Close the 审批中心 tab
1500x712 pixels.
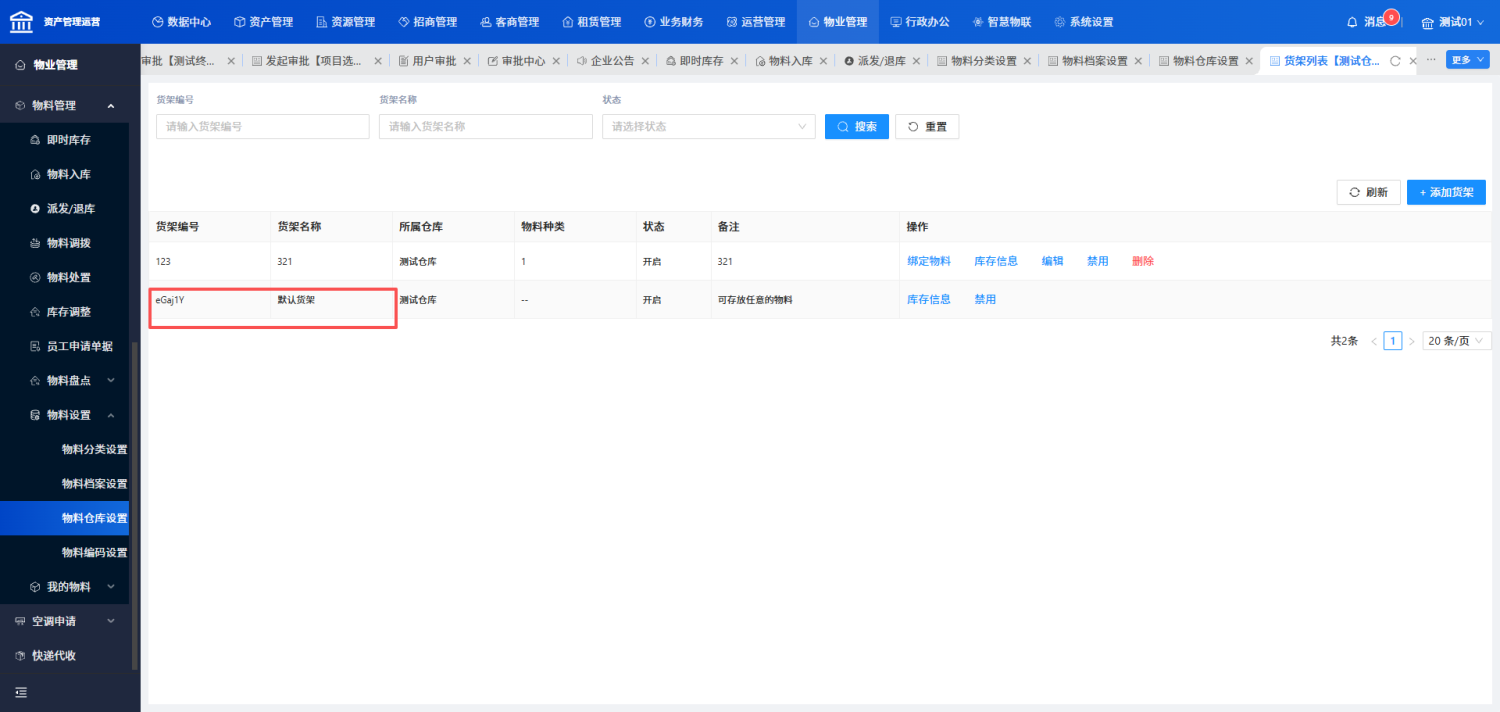[556, 61]
